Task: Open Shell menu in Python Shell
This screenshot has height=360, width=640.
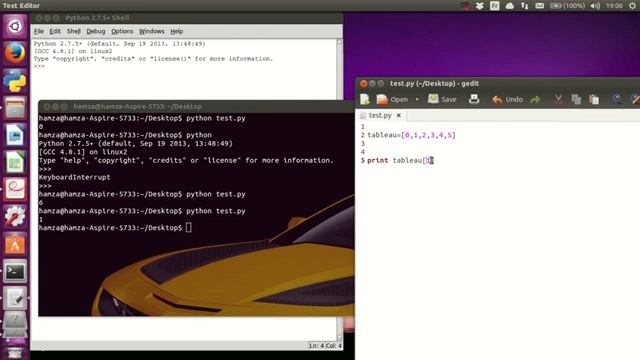Action: point(73,31)
